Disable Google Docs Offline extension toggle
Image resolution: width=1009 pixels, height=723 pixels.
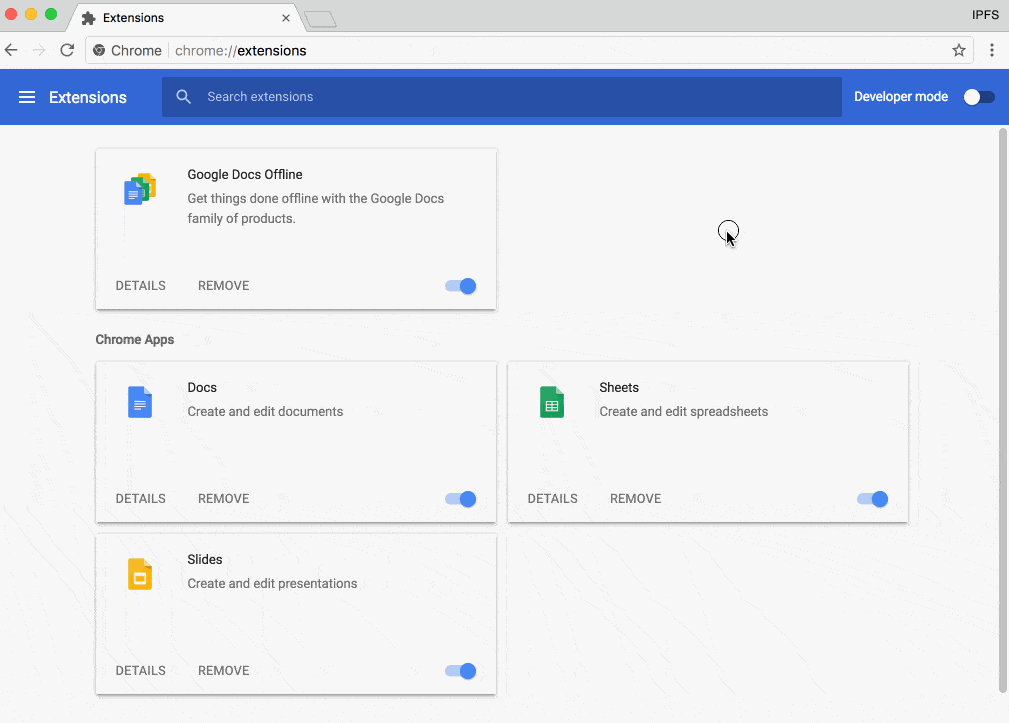tap(461, 286)
